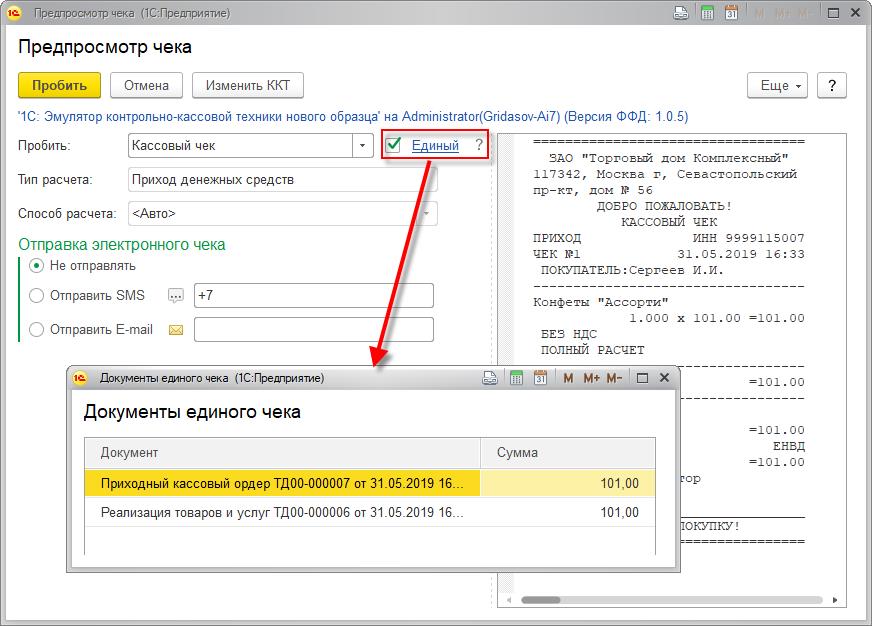Uncheck the Единый checkbox
Viewport: 872px width, 626px height.
pos(393,145)
